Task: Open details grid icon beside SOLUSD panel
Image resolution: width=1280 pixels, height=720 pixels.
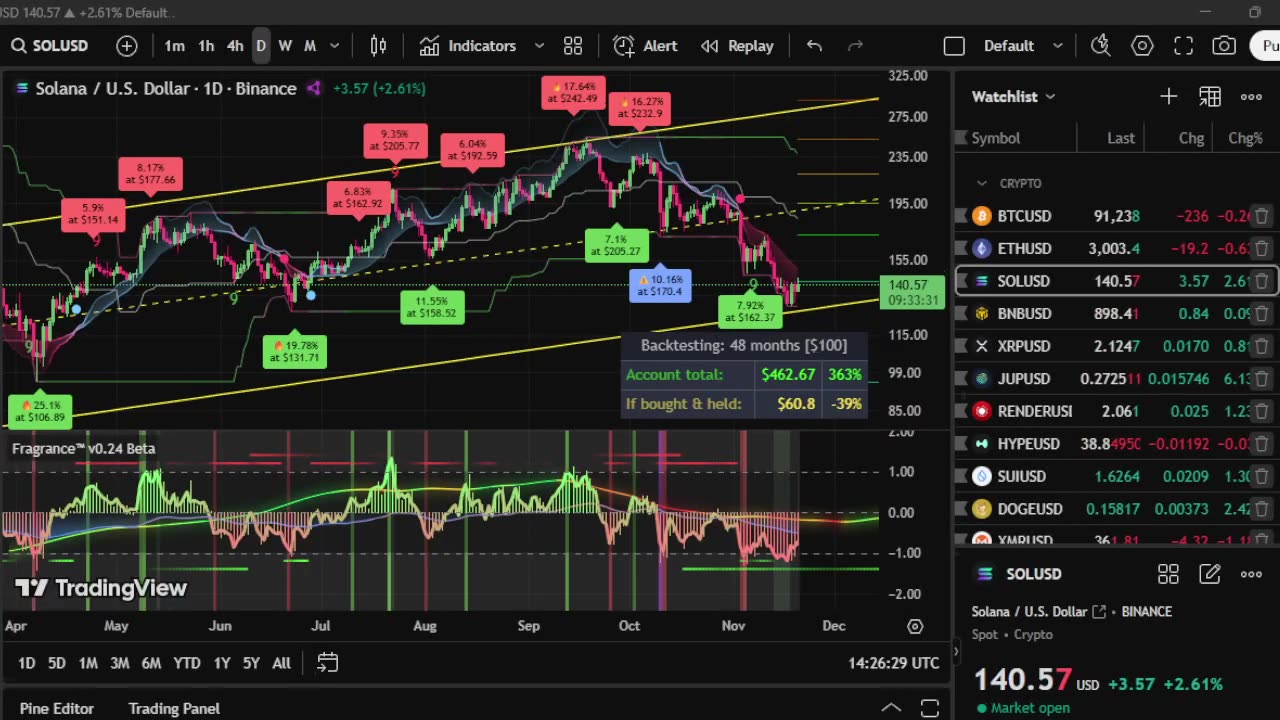Action: (1168, 574)
